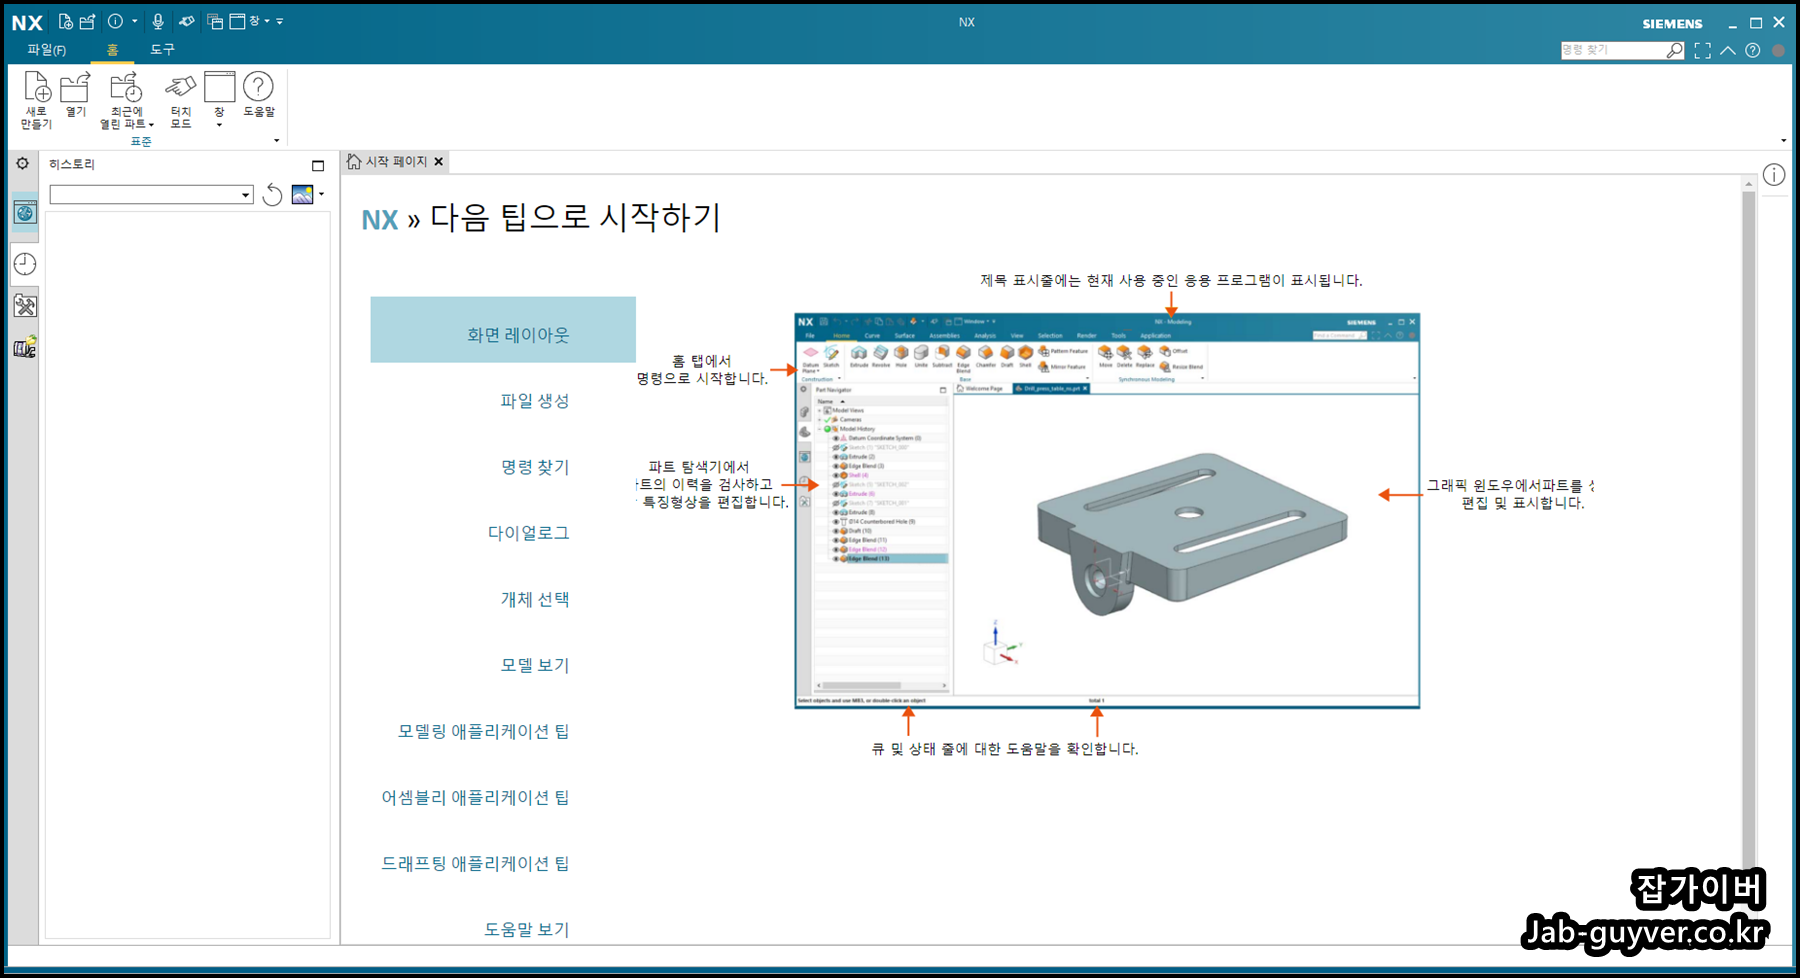Click the switch window icon in title bar
This screenshot has width=1800, height=978.
tap(215, 21)
